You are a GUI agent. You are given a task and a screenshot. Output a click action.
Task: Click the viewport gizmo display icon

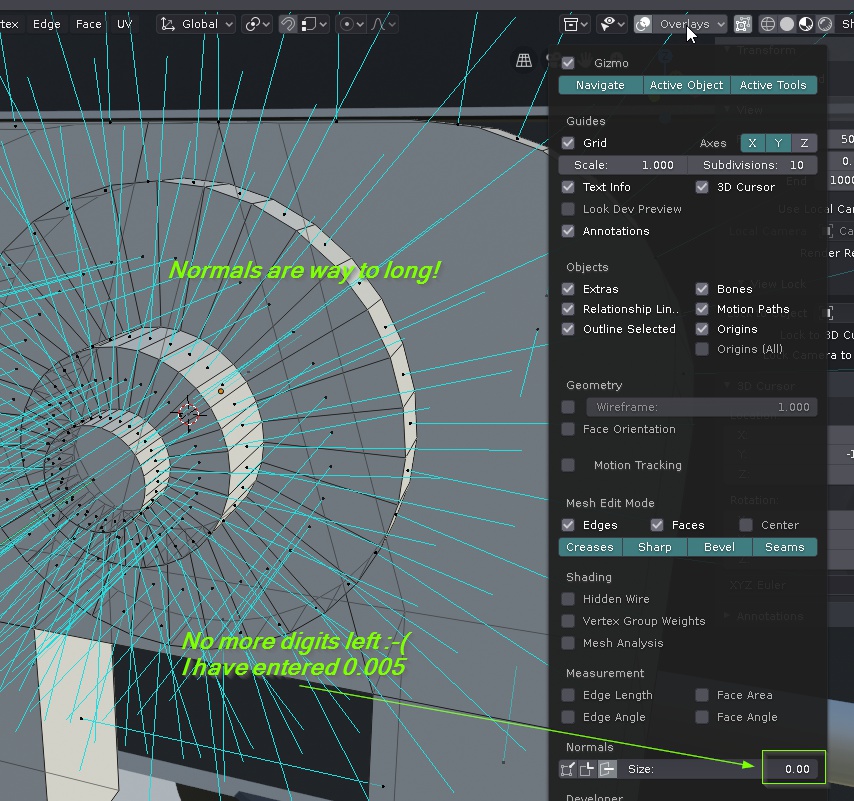point(608,24)
